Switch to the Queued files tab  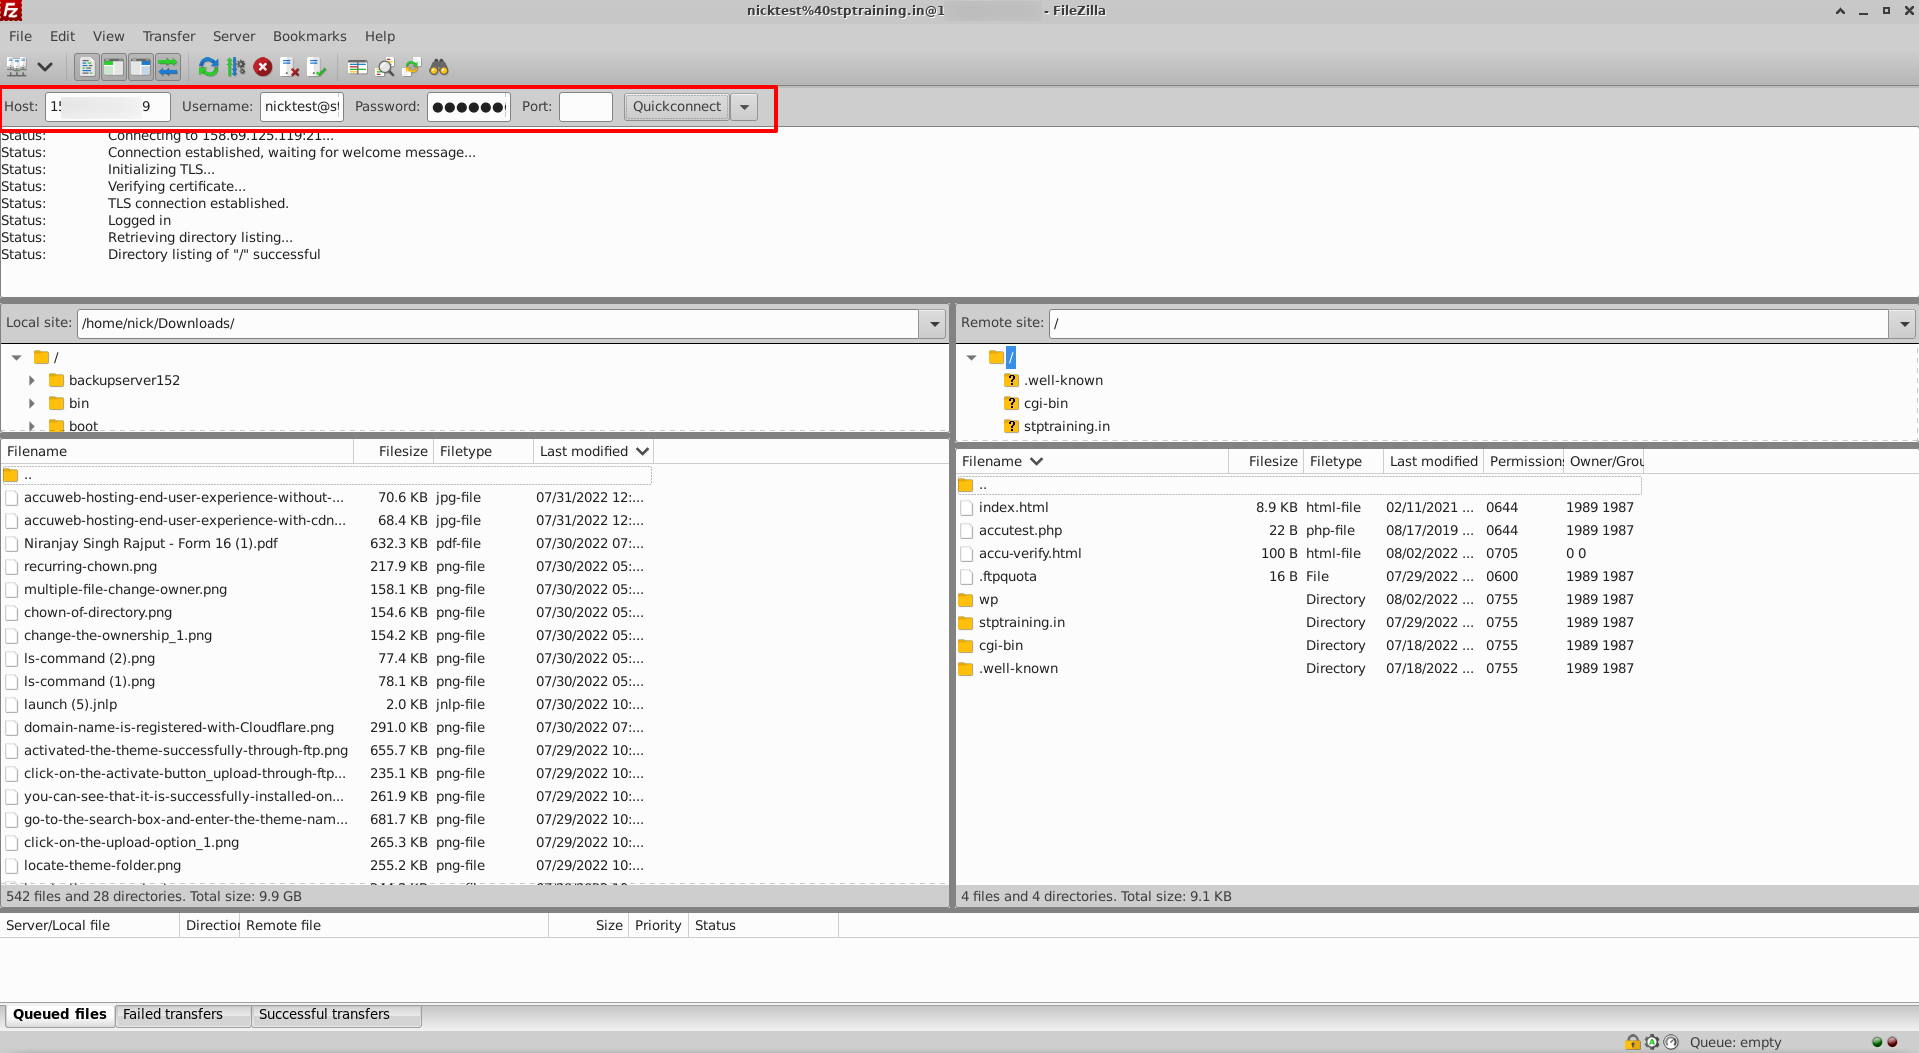tap(59, 1014)
